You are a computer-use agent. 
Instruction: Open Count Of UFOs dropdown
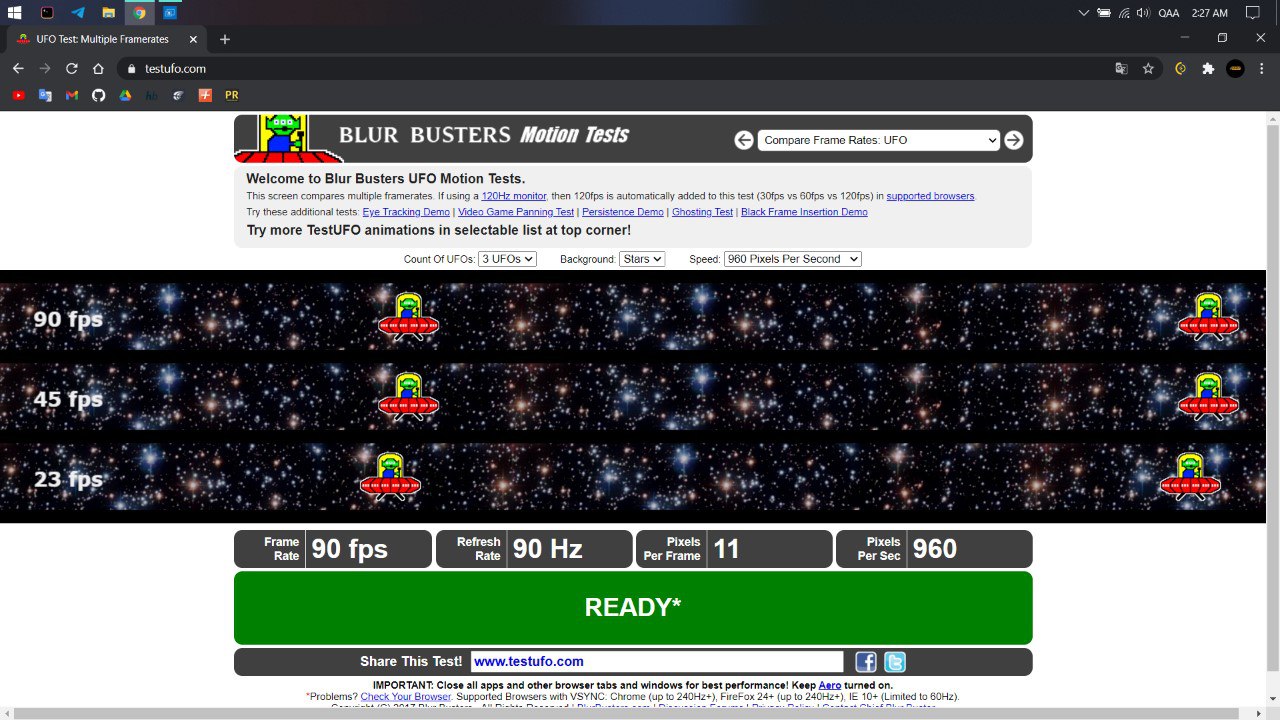point(507,259)
